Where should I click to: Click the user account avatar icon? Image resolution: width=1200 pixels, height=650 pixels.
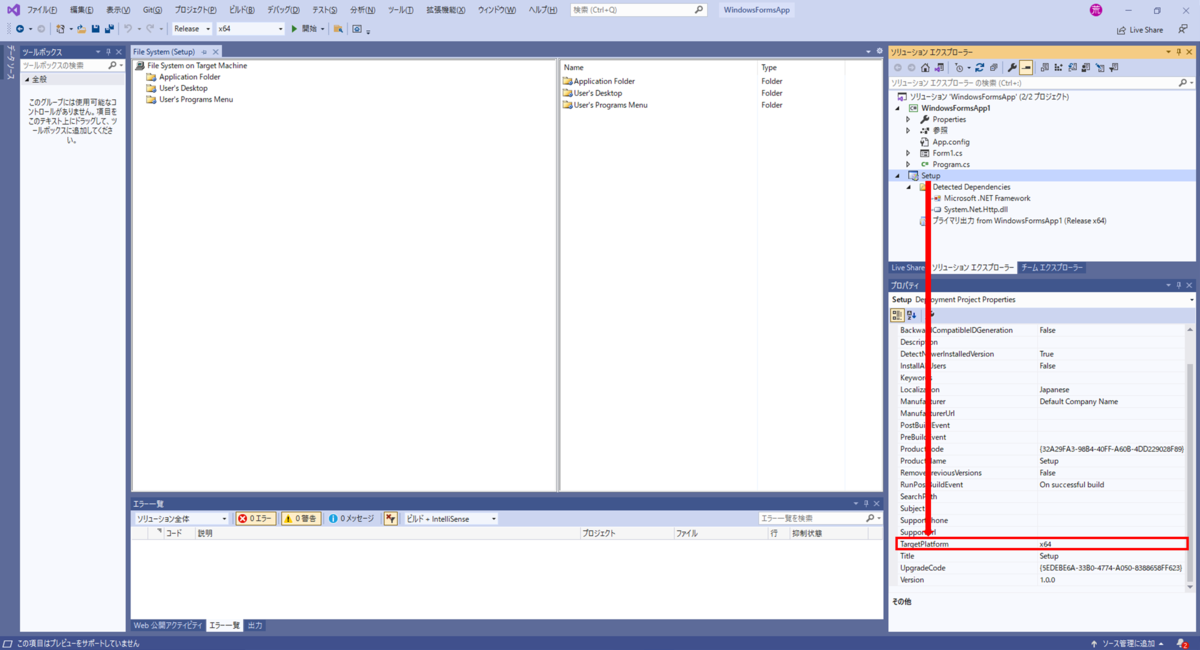pos(1096,10)
